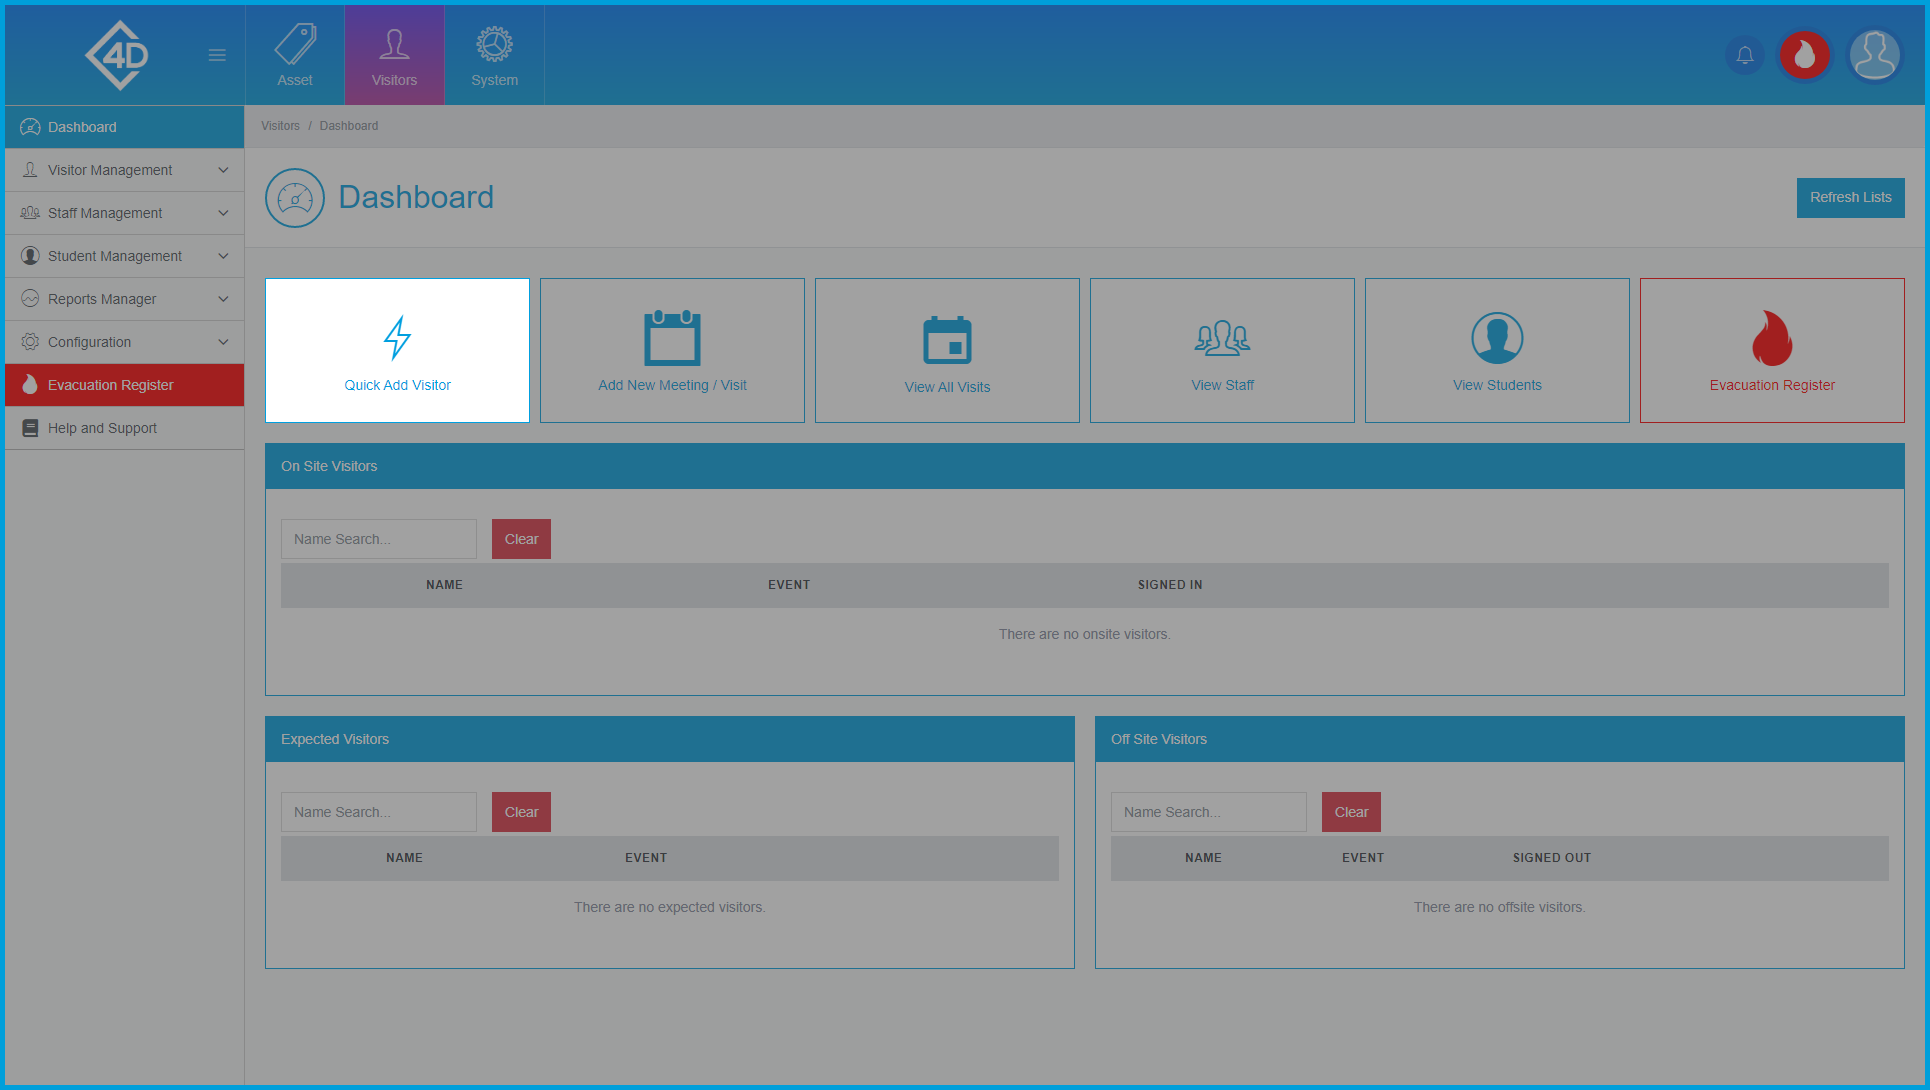The image size is (1930, 1090).
Task: Focus Expected Visitors name search field
Action: [x=379, y=812]
